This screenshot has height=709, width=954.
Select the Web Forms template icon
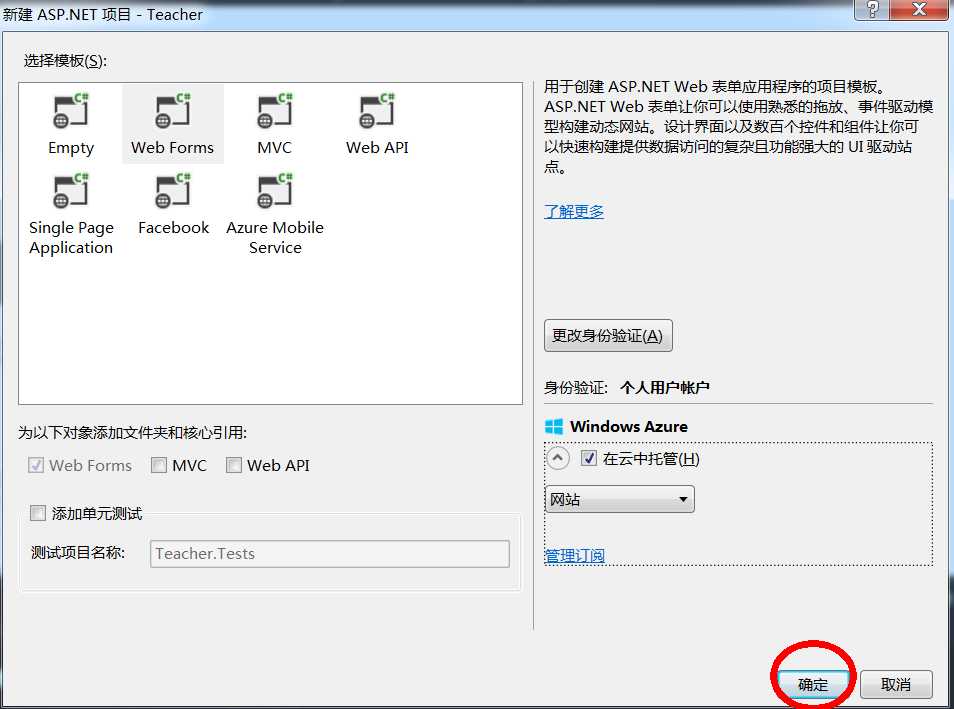(173, 111)
